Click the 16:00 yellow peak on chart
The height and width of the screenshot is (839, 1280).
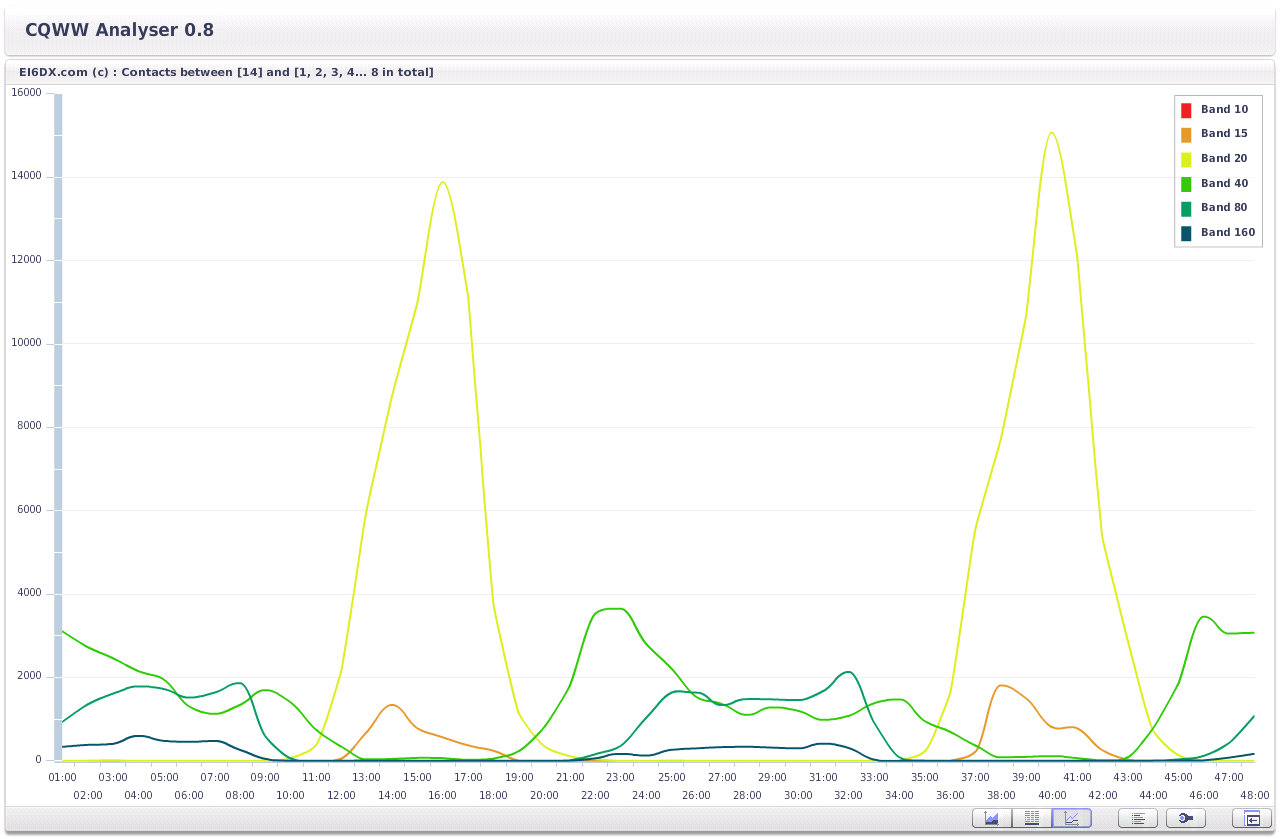pos(442,182)
